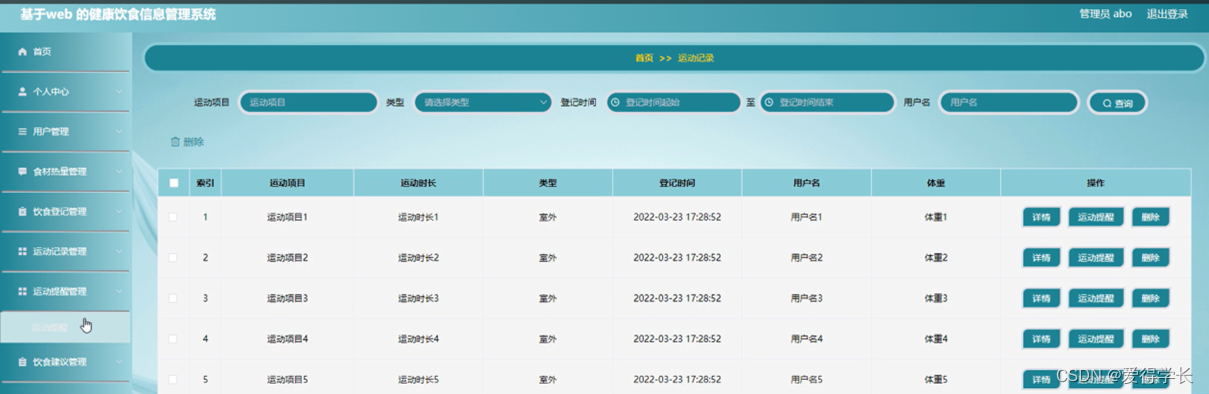Click 删除 button for row 4
This screenshot has width=1209, height=394.
pos(1150,339)
